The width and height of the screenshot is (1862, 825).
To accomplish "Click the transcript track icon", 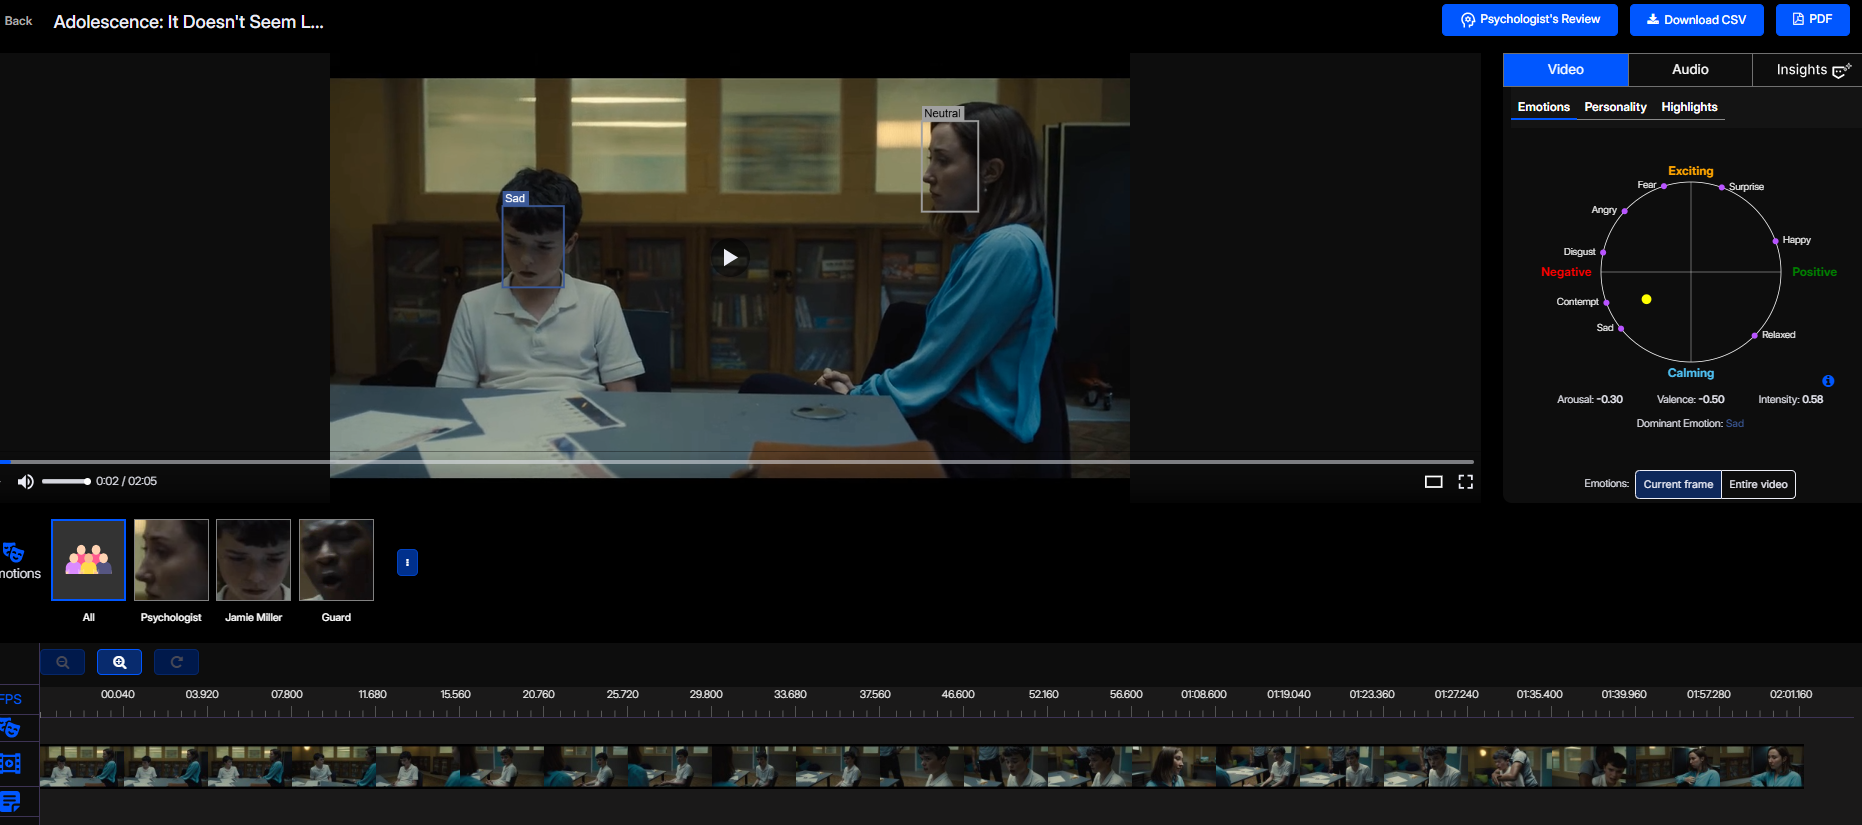I will coord(10,801).
